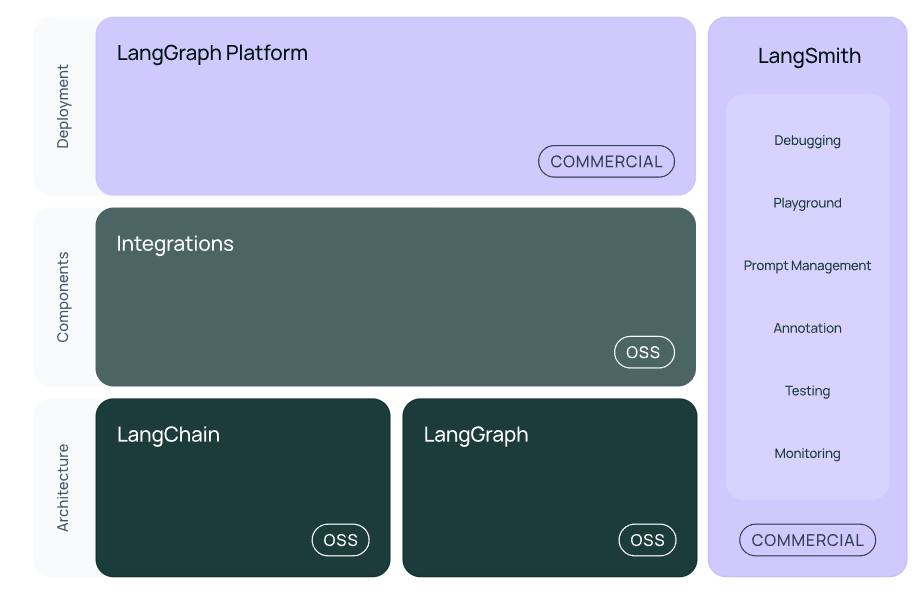Select Annotation in the LangSmith list
Image resolution: width=919 pixels, height=594 pixels.
(x=807, y=328)
